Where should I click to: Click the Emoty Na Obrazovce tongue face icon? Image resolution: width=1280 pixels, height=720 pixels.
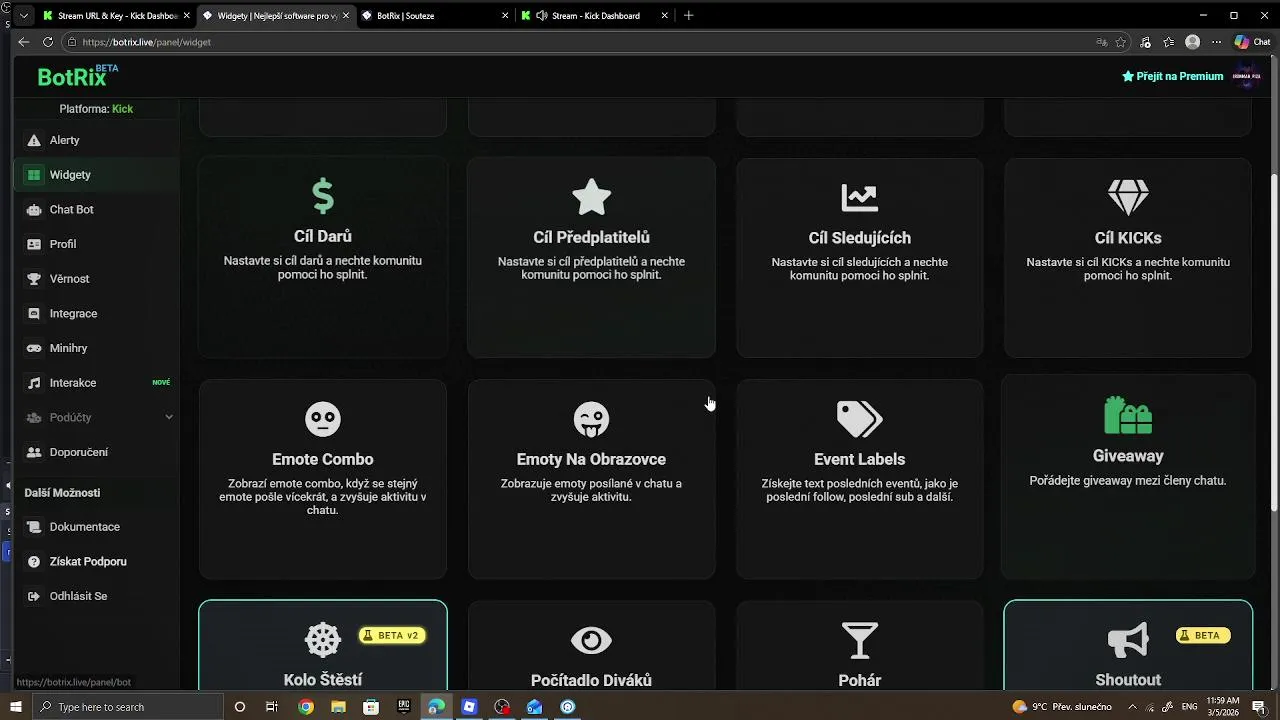click(x=591, y=419)
